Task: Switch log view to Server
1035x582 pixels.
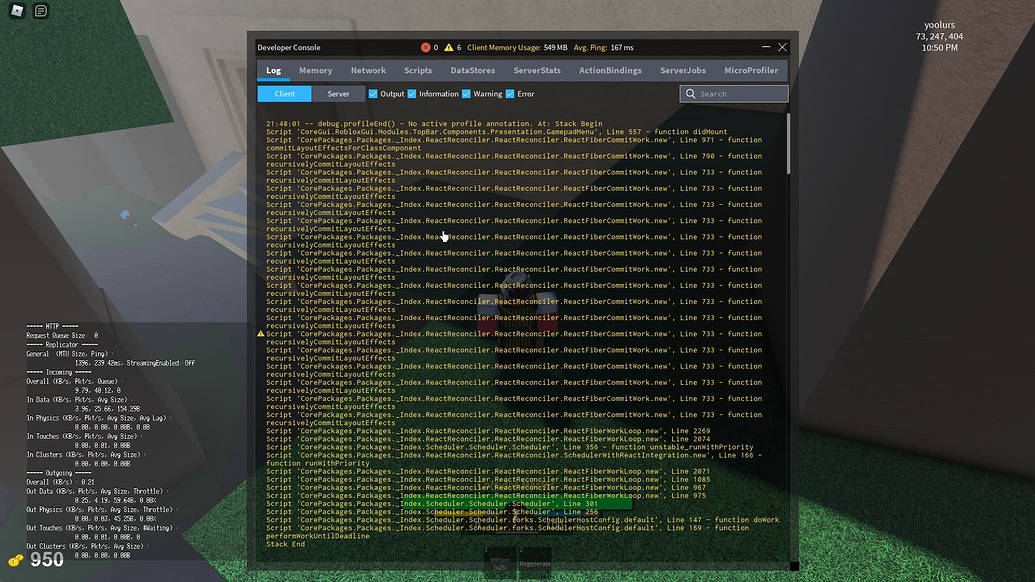Action: tap(338, 93)
